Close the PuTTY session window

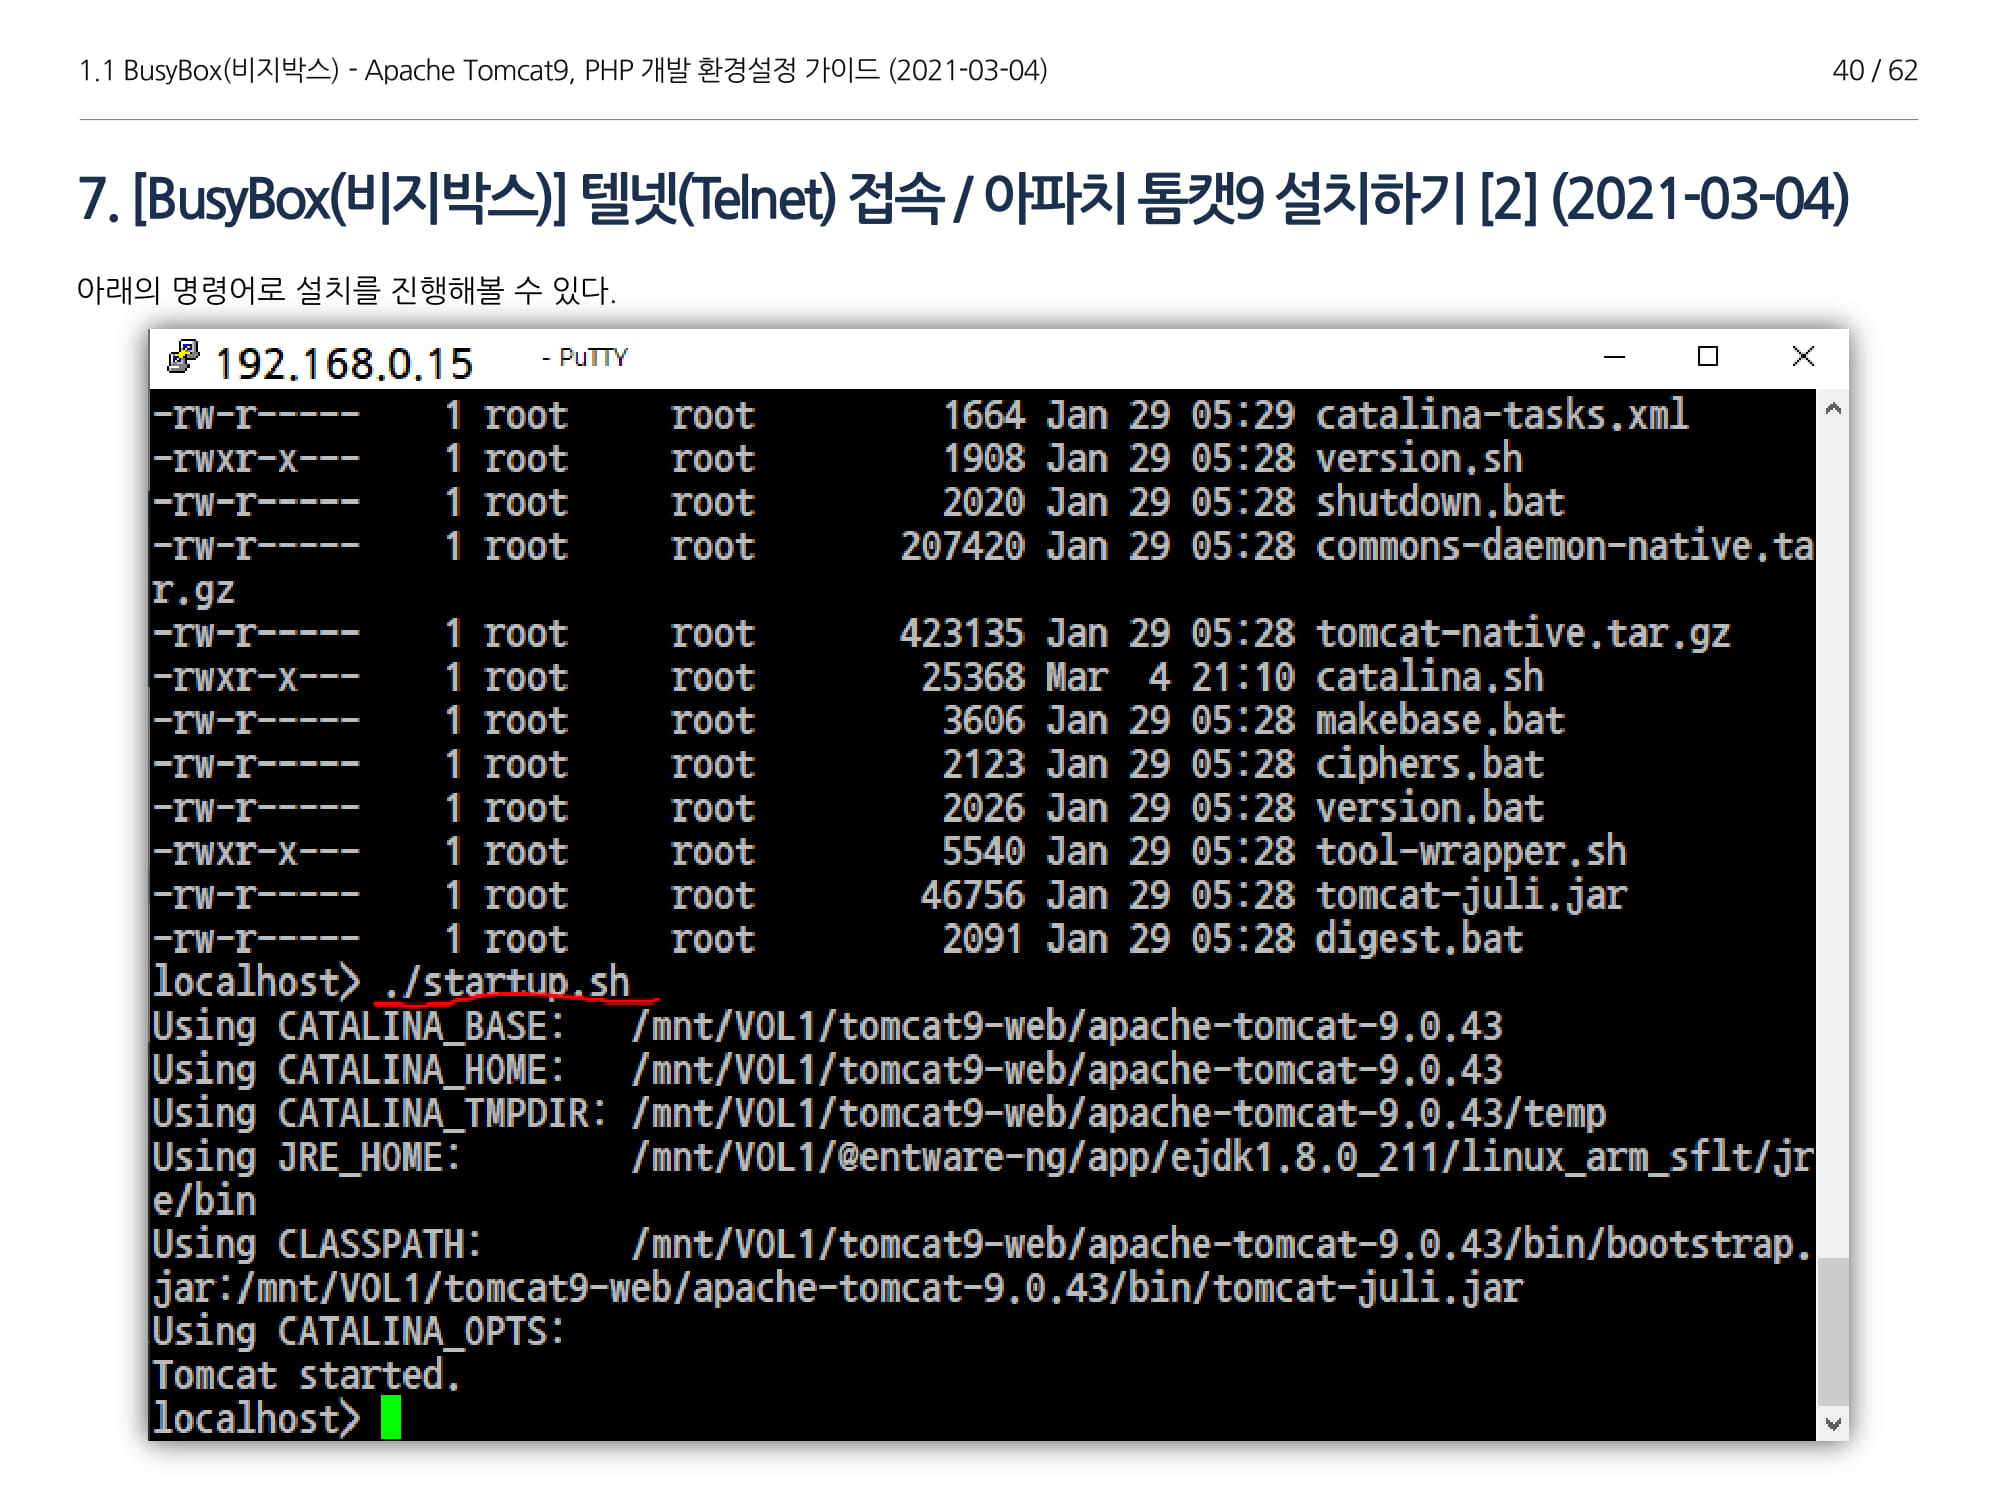[1803, 357]
